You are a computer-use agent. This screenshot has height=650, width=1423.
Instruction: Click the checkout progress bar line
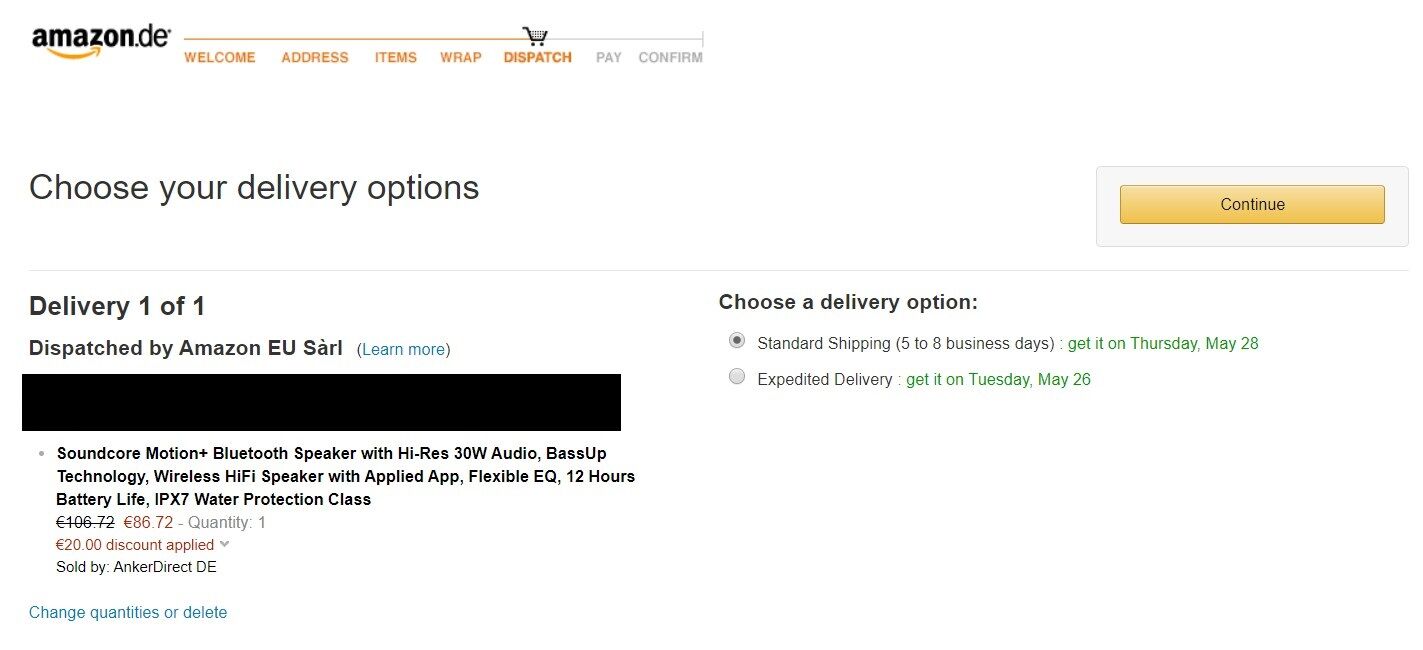coord(443,40)
